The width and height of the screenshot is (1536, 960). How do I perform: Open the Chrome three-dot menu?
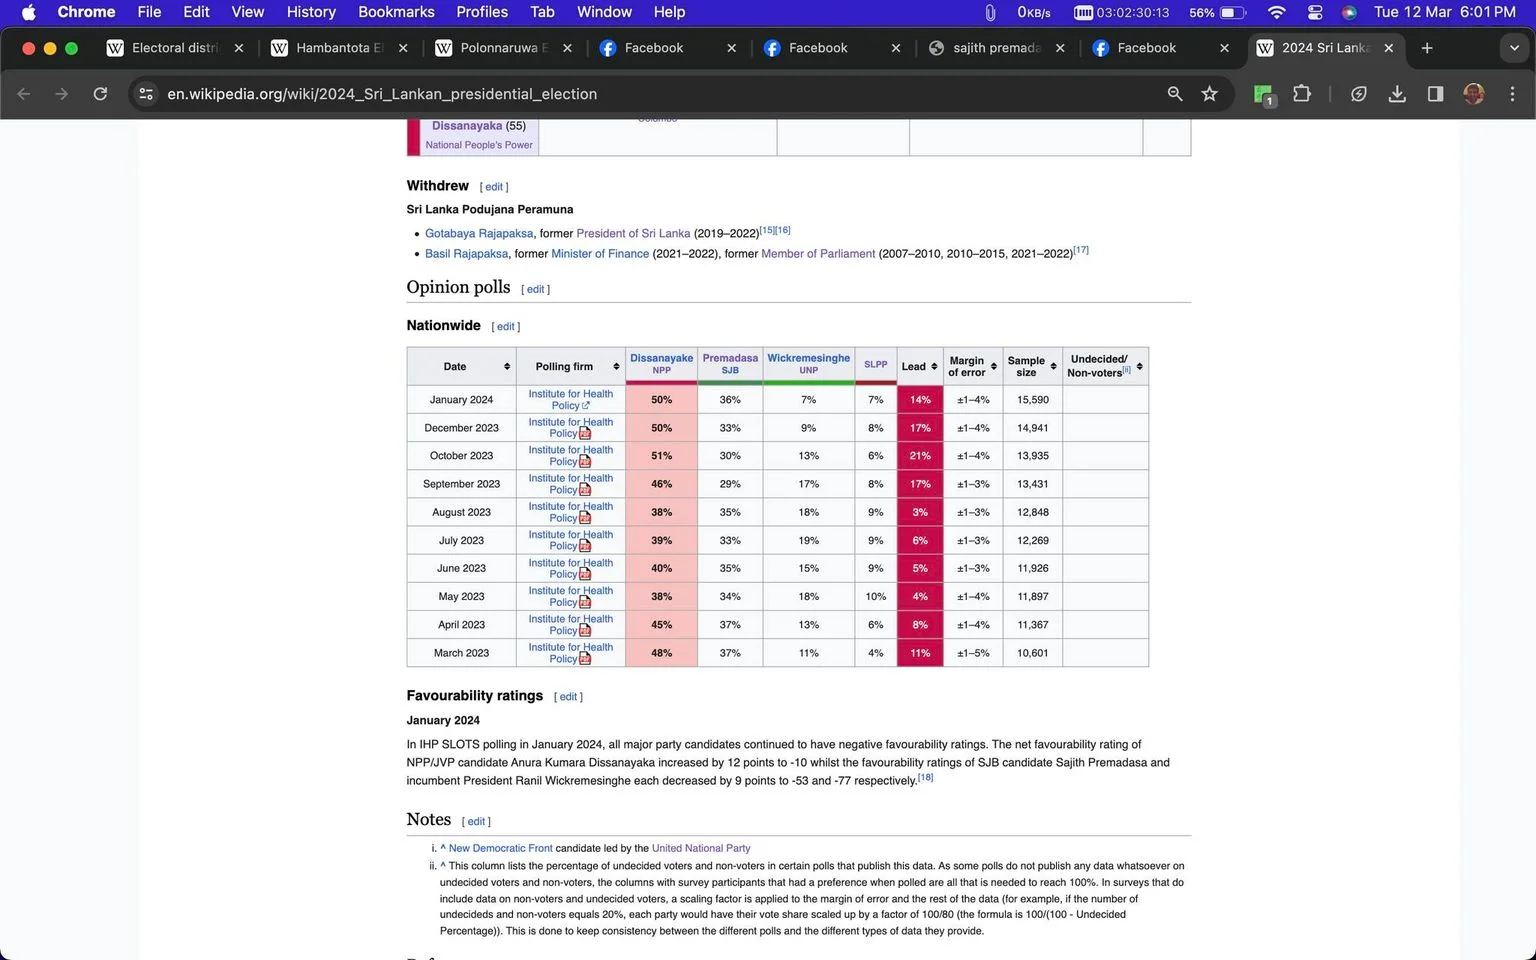click(1512, 94)
